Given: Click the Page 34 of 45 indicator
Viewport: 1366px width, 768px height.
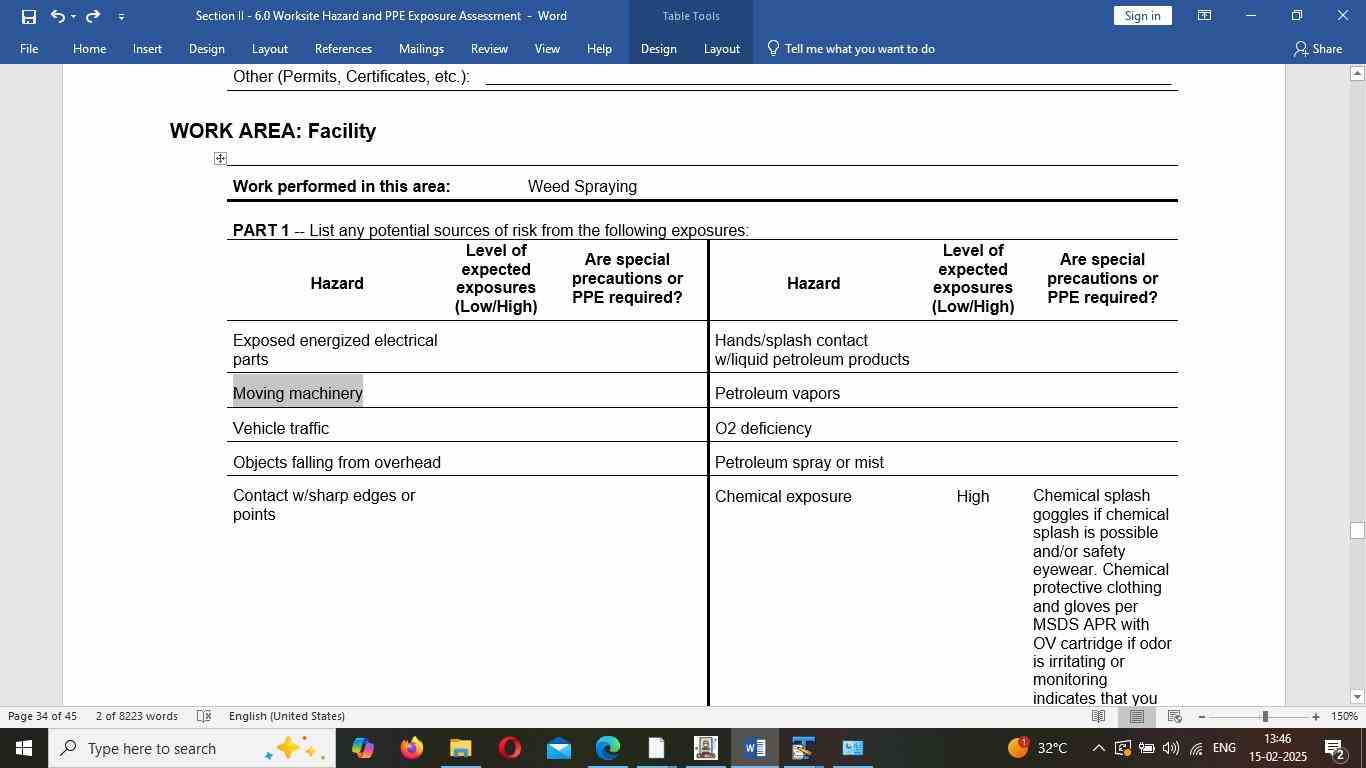Looking at the screenshot, I should pos(43,716).
